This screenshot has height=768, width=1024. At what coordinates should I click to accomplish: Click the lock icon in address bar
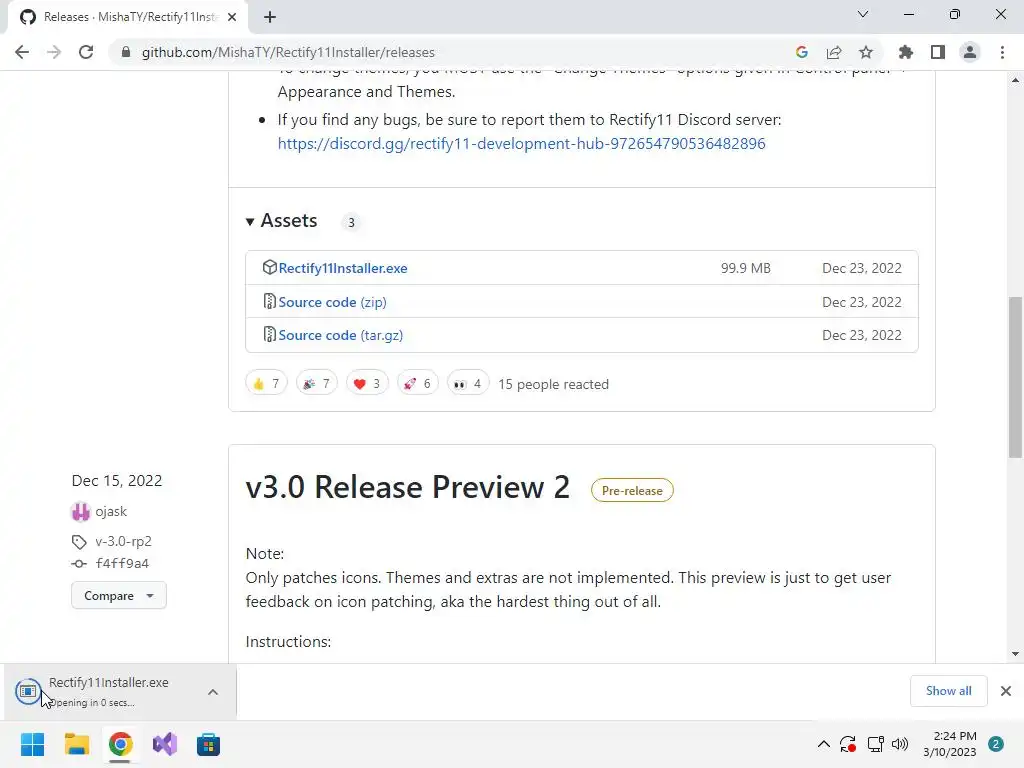pos(126,52)
